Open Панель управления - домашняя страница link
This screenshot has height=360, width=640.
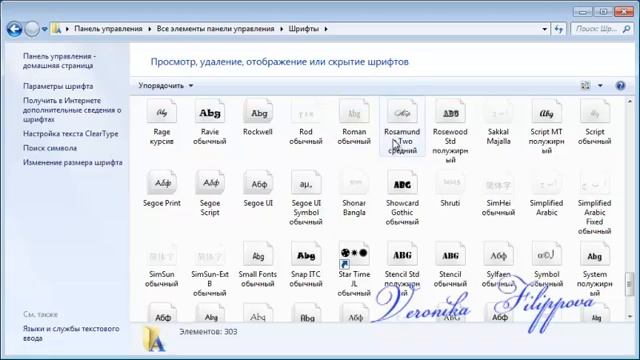coord(59,61)
